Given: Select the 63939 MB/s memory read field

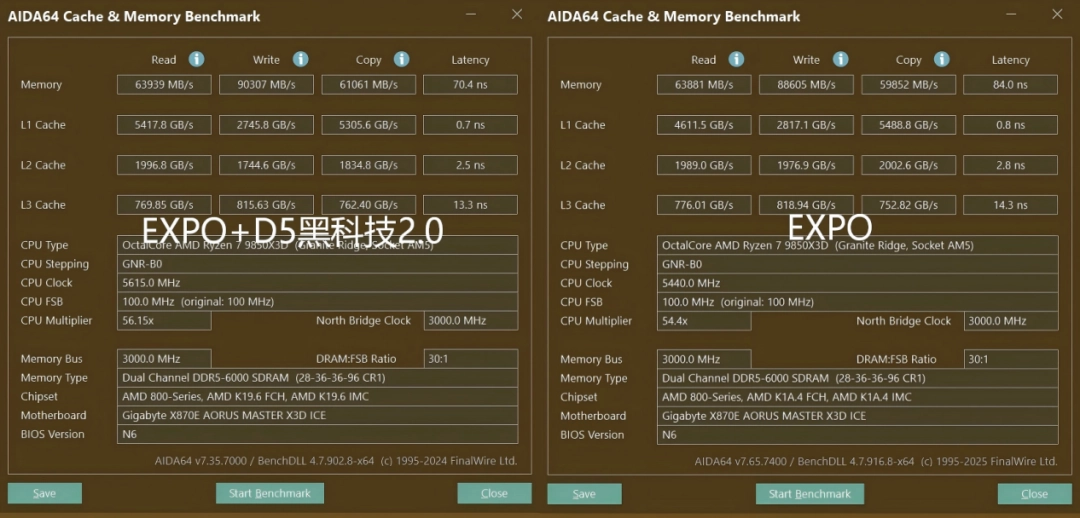Looking at the screenshot, I should [x=164, y=85].
